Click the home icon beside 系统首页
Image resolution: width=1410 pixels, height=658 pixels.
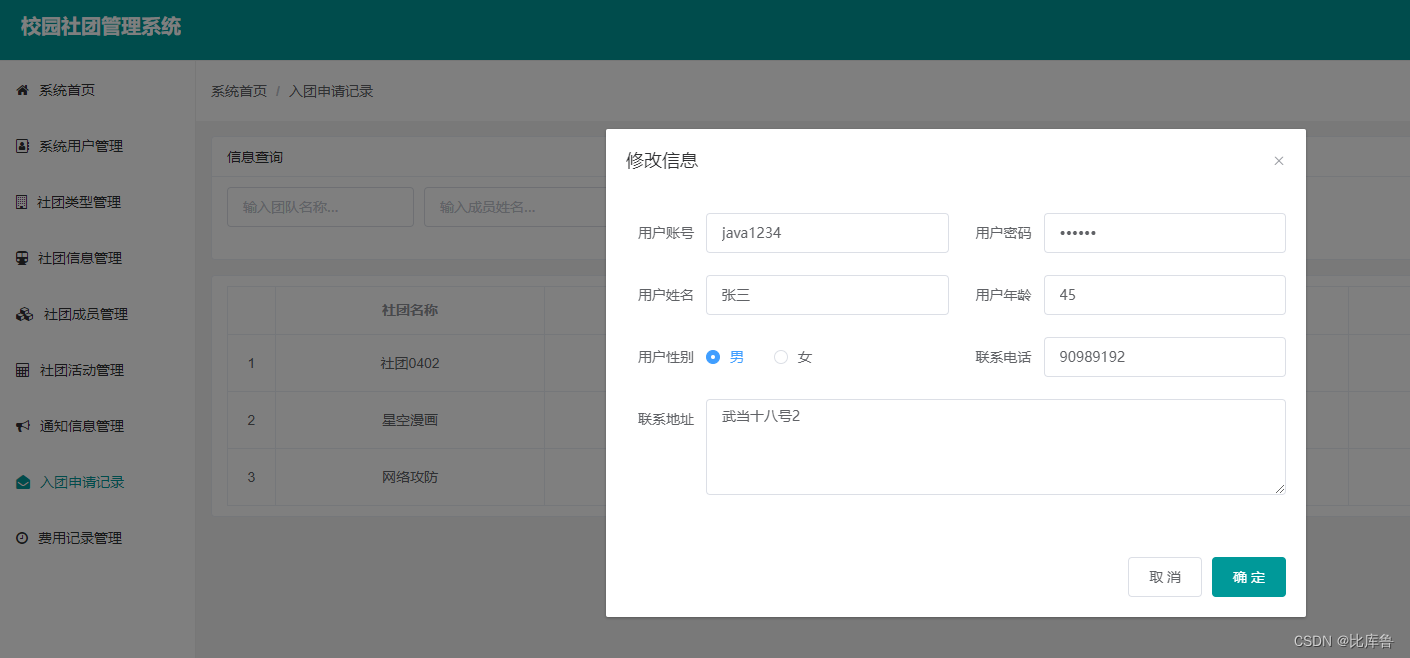[22, 90]
